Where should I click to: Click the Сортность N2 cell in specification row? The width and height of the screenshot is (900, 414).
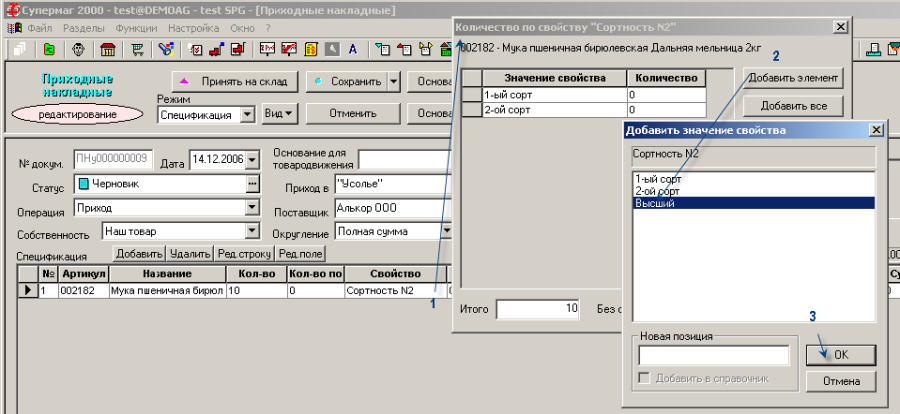[394, 291]
